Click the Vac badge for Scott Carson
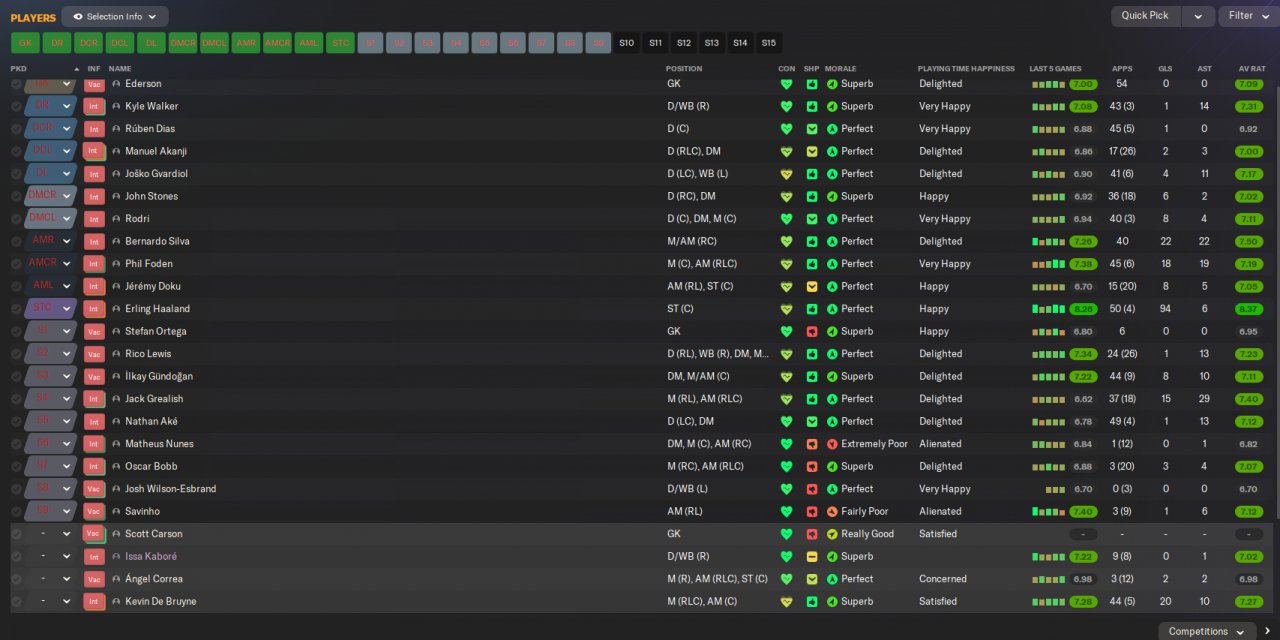 click(94, 534)
